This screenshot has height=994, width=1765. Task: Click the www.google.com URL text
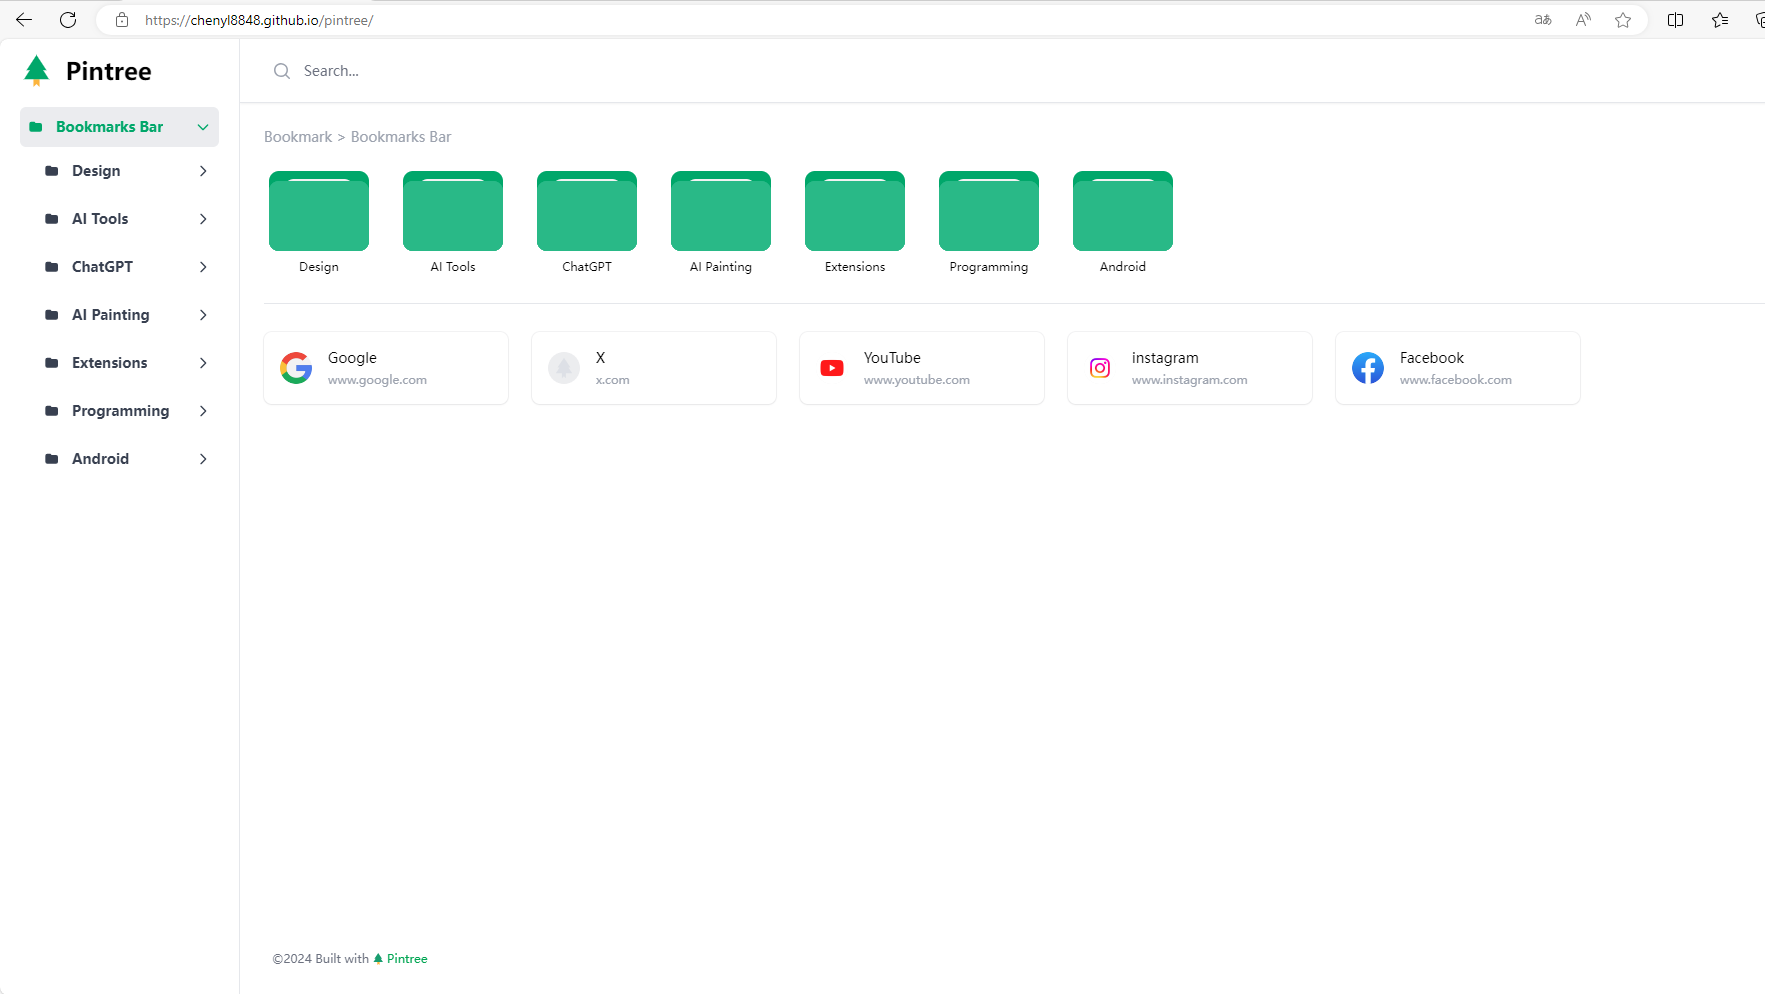(x=377, y=380)
